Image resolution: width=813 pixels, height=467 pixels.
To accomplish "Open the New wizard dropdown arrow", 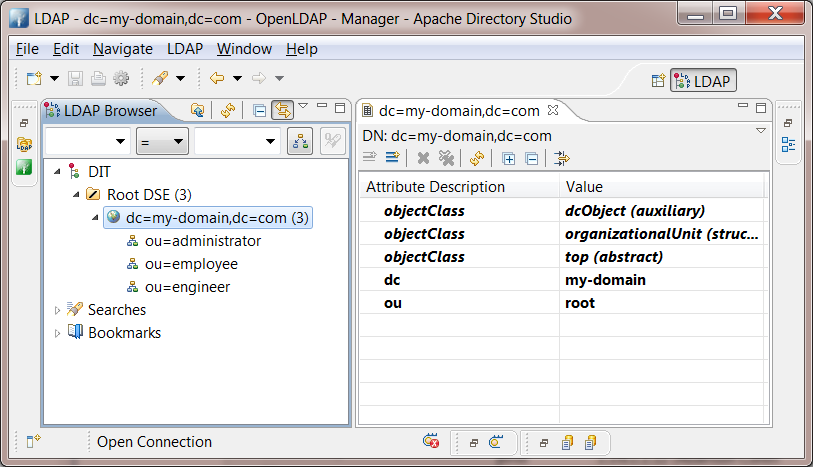I will tap(54, 79).
